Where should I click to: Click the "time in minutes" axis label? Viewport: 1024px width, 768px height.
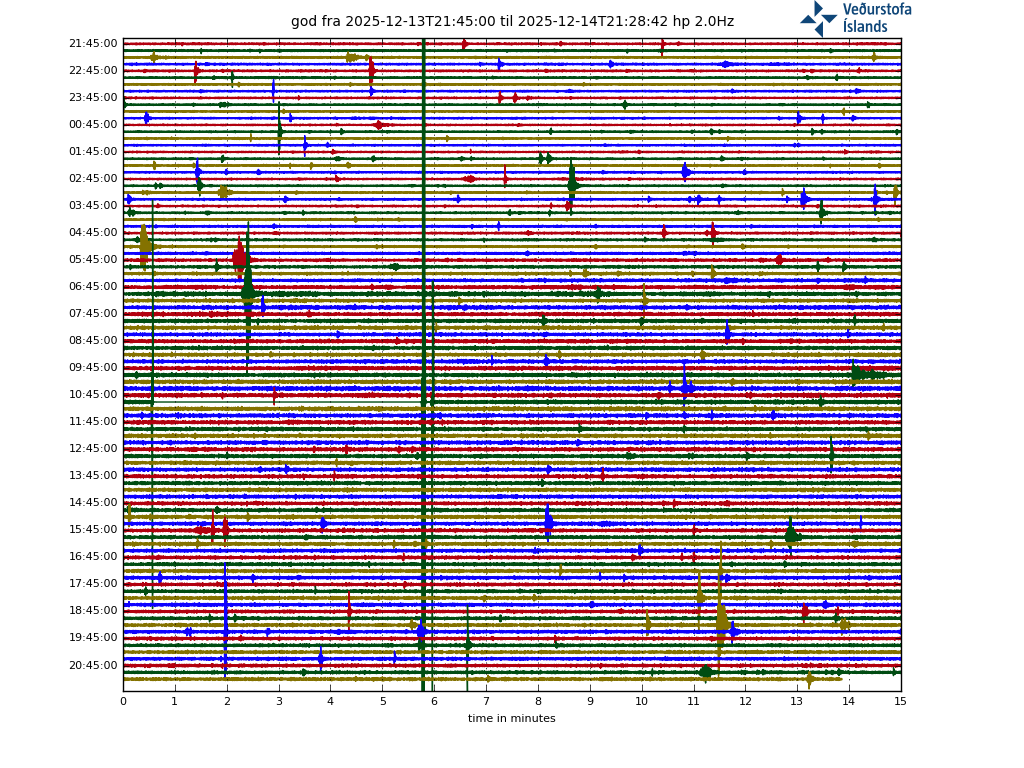511,719
